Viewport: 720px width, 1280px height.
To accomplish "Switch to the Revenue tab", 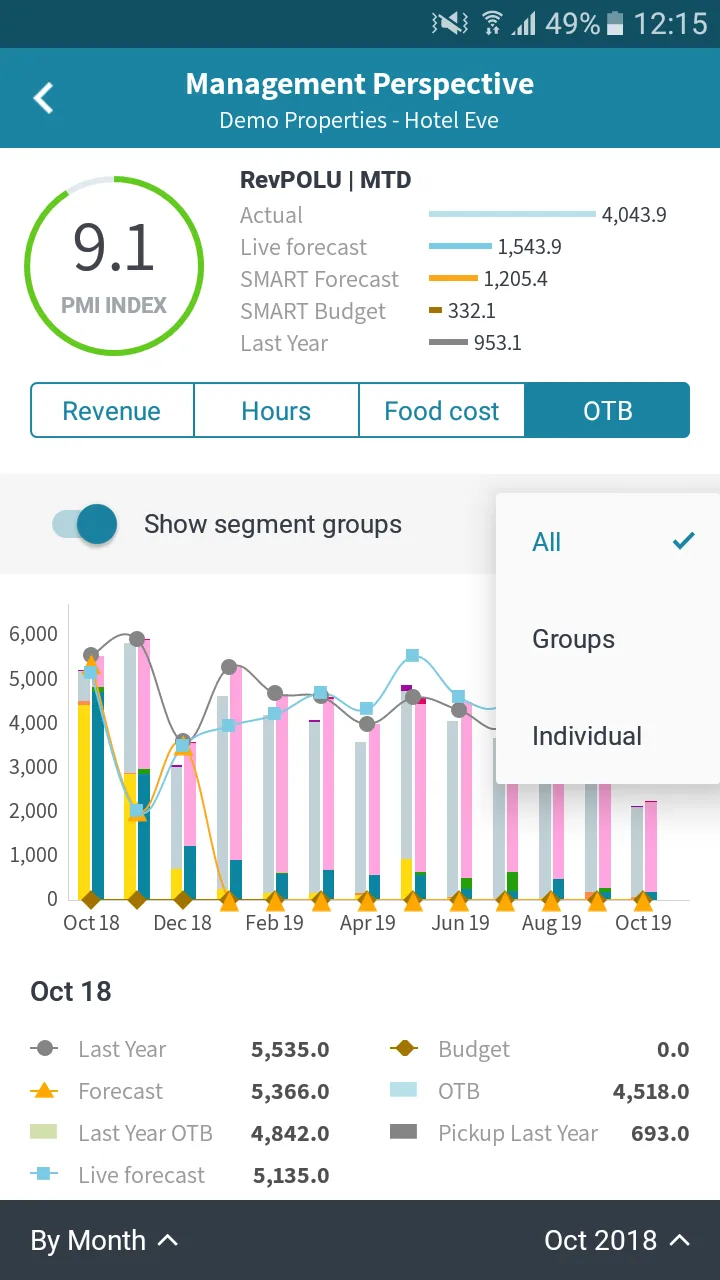I will (112, 410).
